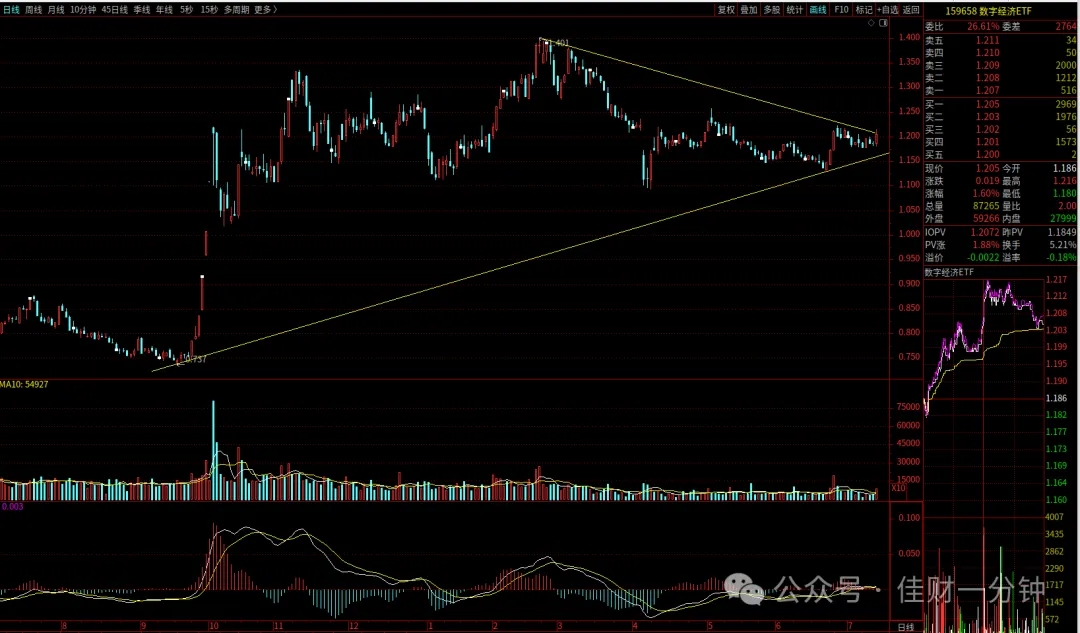Click the 现价 1.205 value
The height and width of the screenshot is (633, 1080).
click(988, 168)
